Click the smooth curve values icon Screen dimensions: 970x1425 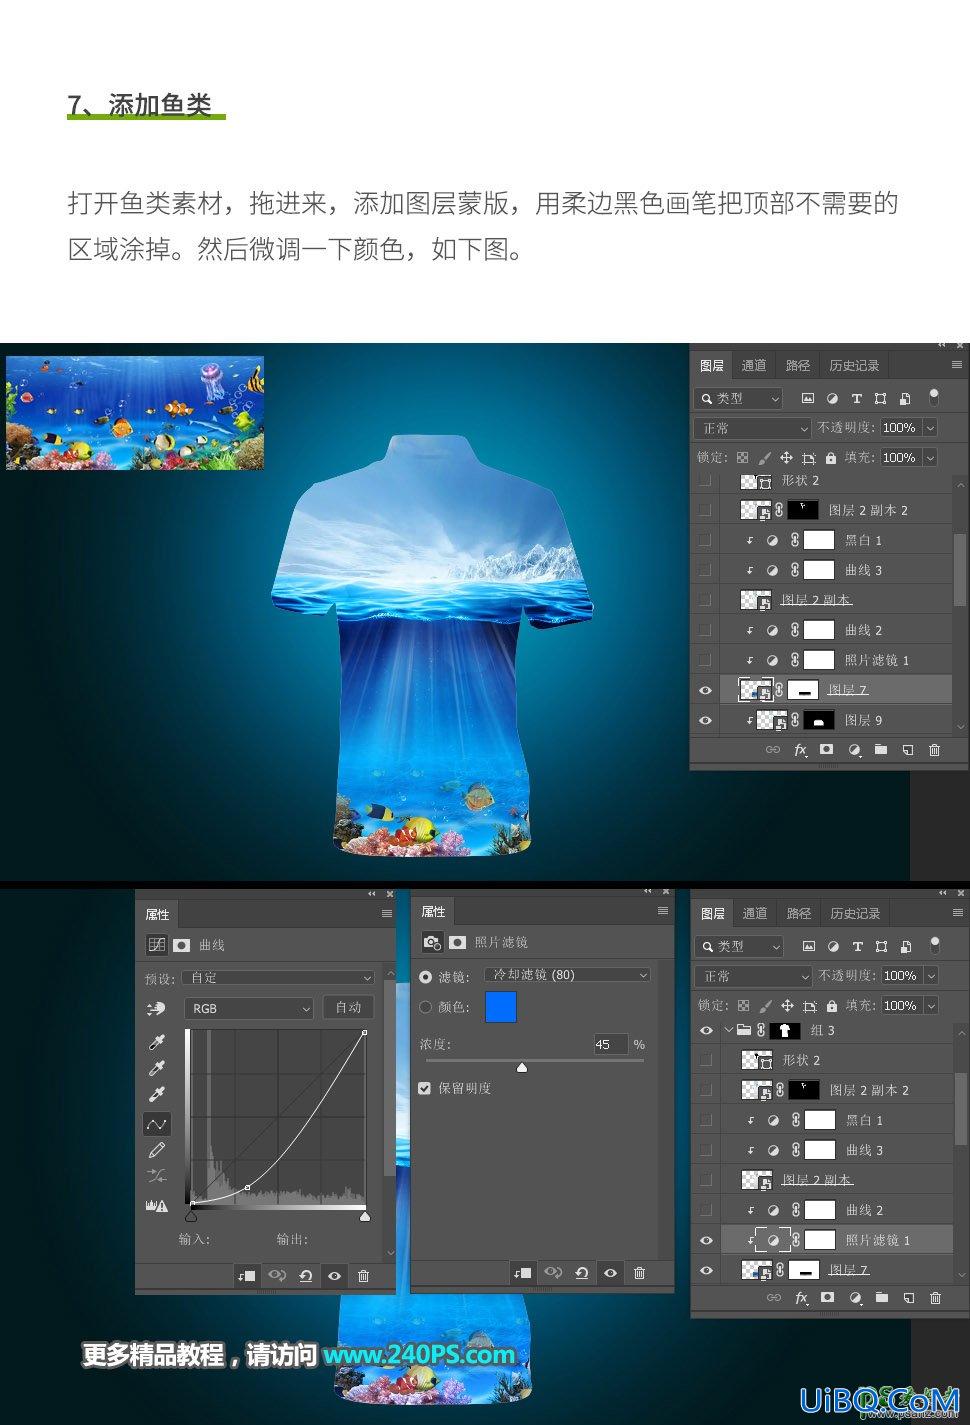pyautogui.click(x=156, y=1177)
